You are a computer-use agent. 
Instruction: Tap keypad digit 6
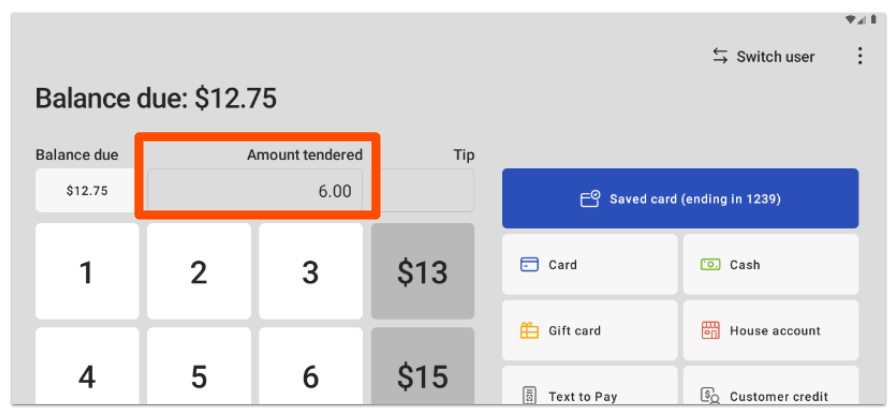[x=310, y=376]
